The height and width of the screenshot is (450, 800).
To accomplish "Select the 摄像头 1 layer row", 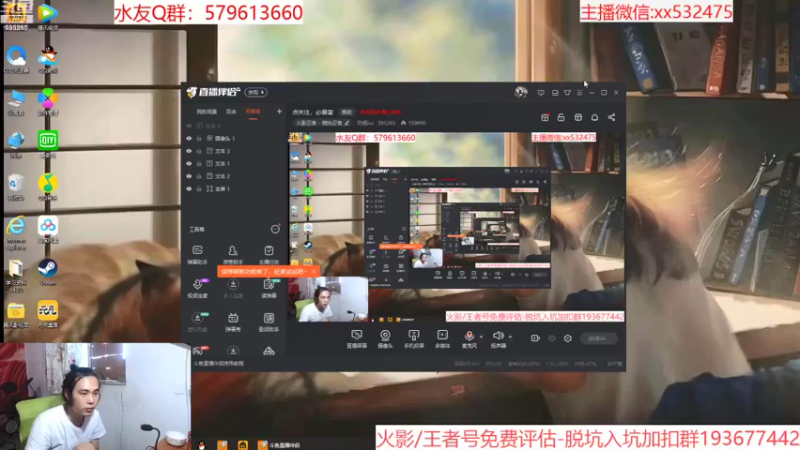I will click(234, 138).
